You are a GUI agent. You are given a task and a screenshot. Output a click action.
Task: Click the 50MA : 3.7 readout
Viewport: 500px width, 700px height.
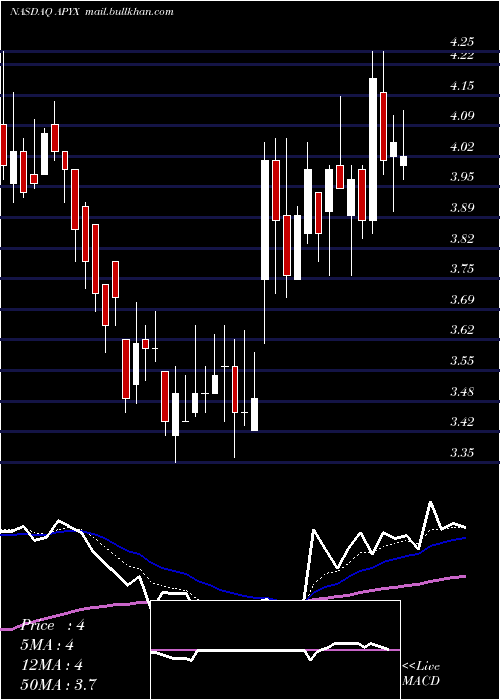(x=59, y=684)
